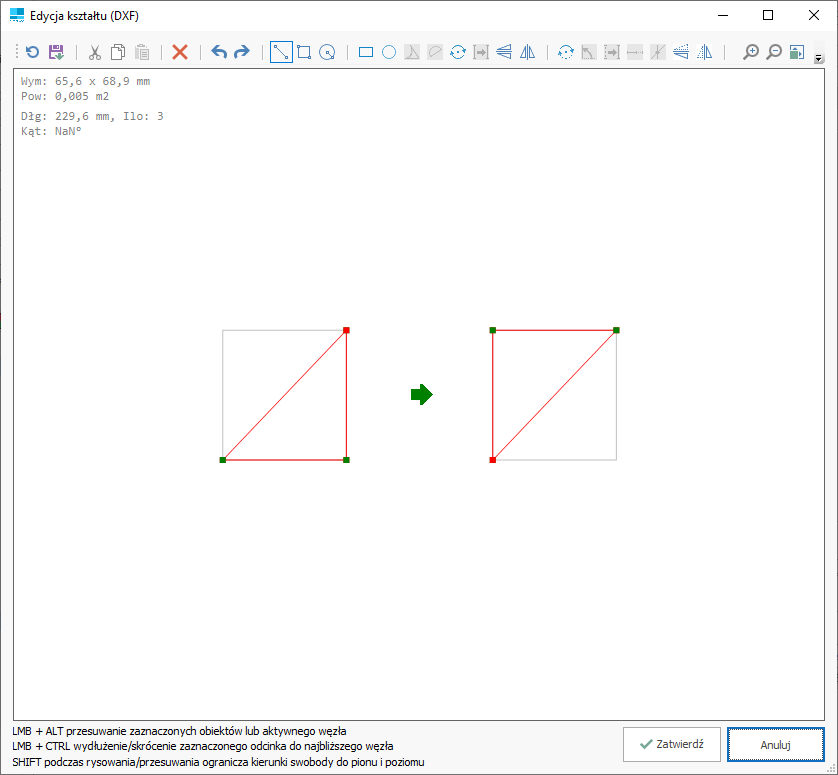This screenshot has height=775, width=838.
Task: Click the greyed intersection trim icon
Action: pyautogui.click(x=658, y=52)
